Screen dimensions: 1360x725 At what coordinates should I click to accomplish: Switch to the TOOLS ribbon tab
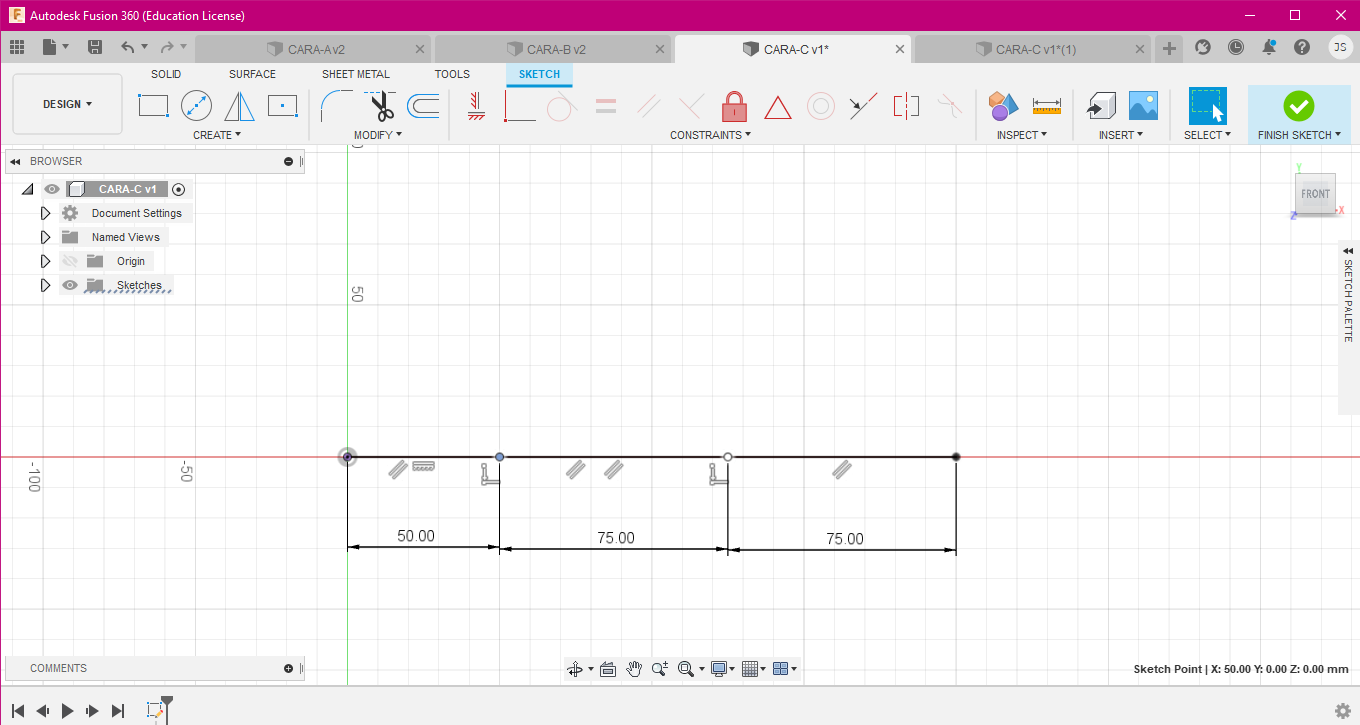(452, 74)
